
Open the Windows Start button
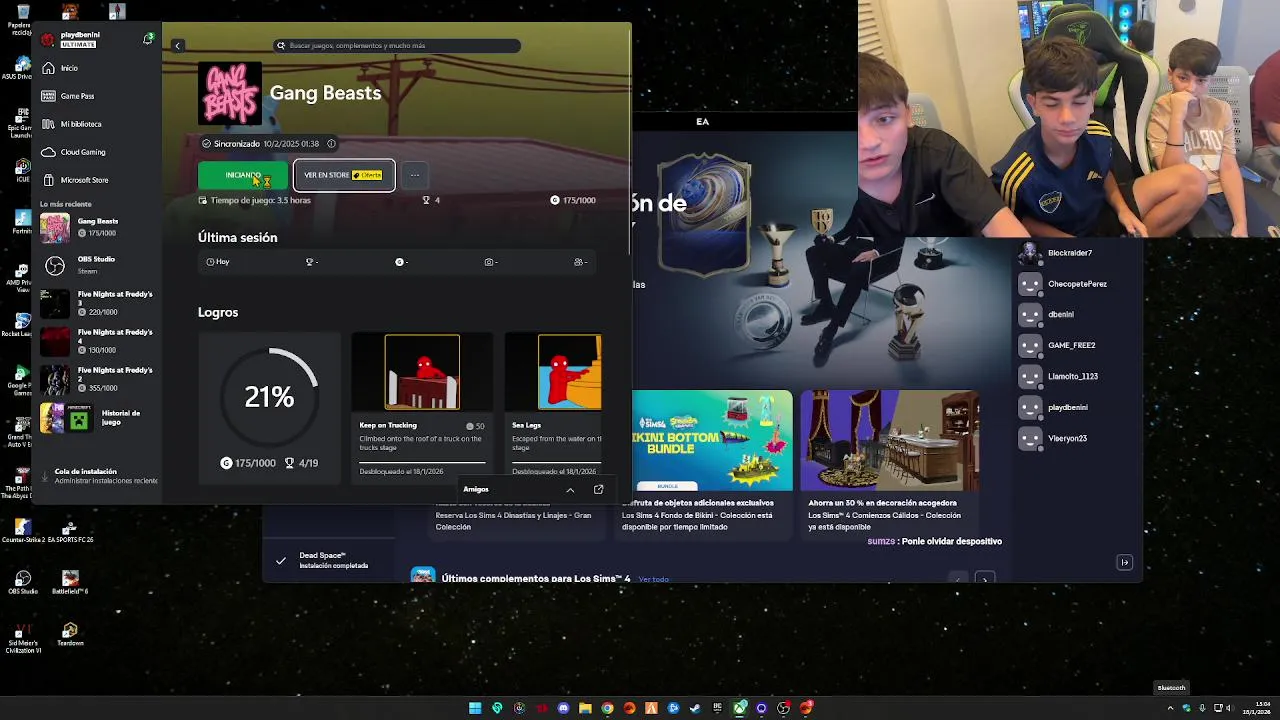click(x=475, y=708)
